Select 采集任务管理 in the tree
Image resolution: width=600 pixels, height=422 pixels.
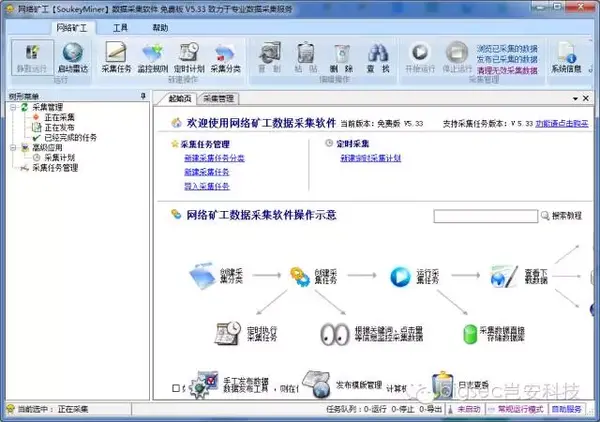point(55,168)
